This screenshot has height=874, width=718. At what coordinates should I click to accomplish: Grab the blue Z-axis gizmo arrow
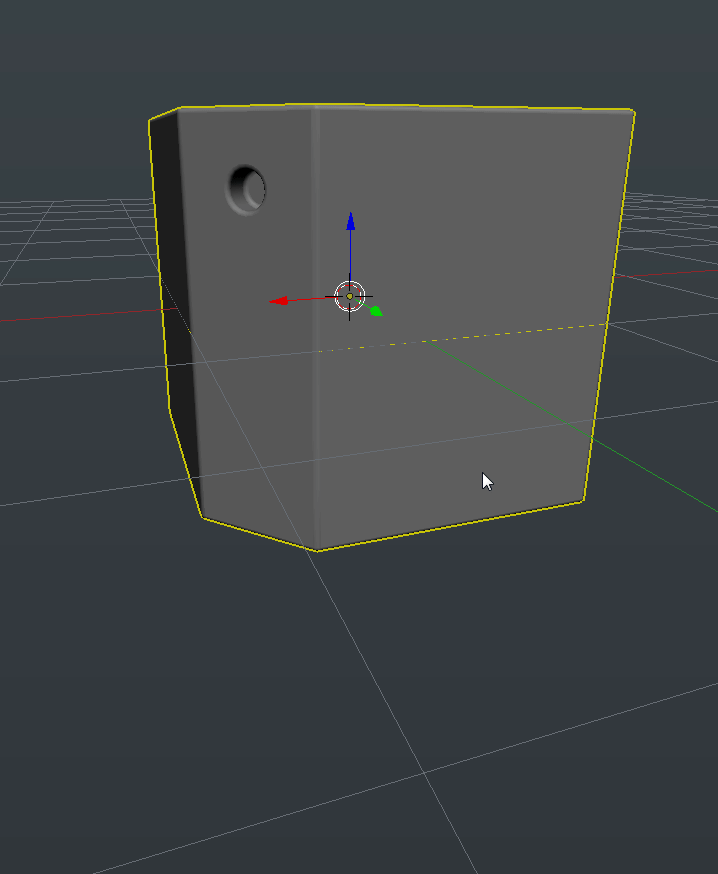click(x=350, y=222)
